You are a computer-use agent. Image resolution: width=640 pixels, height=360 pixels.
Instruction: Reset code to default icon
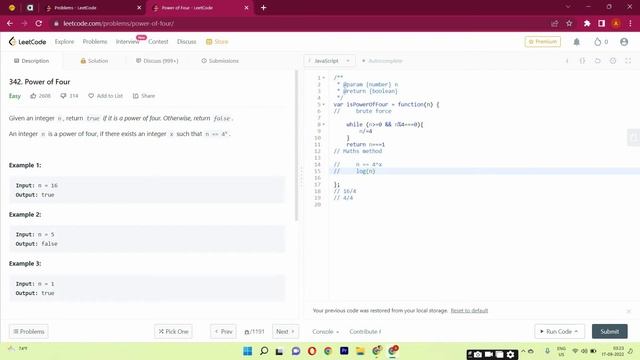click(598, 61)
